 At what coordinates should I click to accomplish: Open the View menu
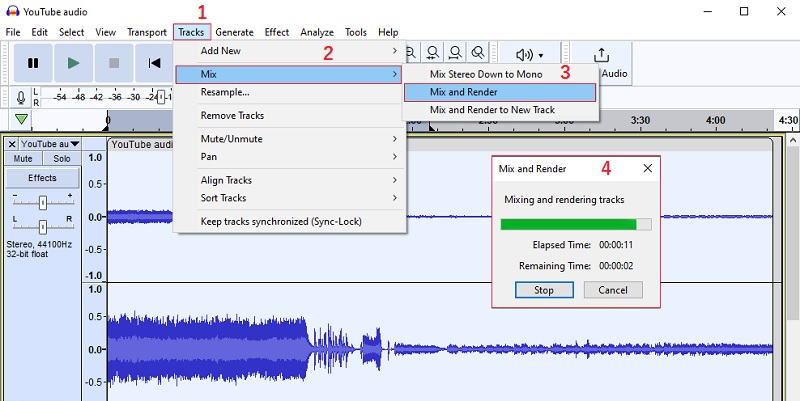[x=106, y=32]
